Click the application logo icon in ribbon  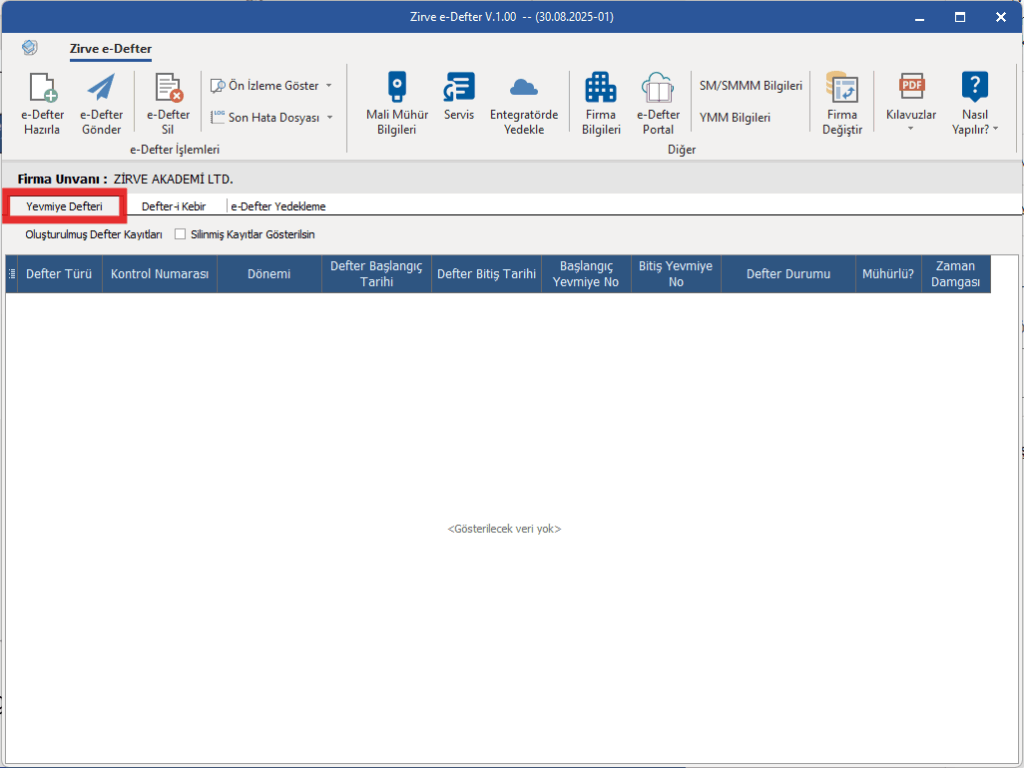29,48
